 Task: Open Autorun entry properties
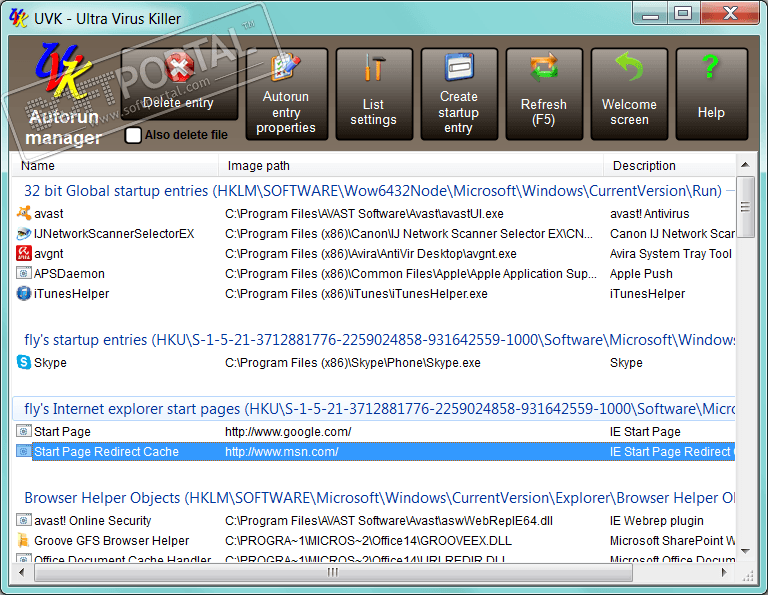[286, 94]
